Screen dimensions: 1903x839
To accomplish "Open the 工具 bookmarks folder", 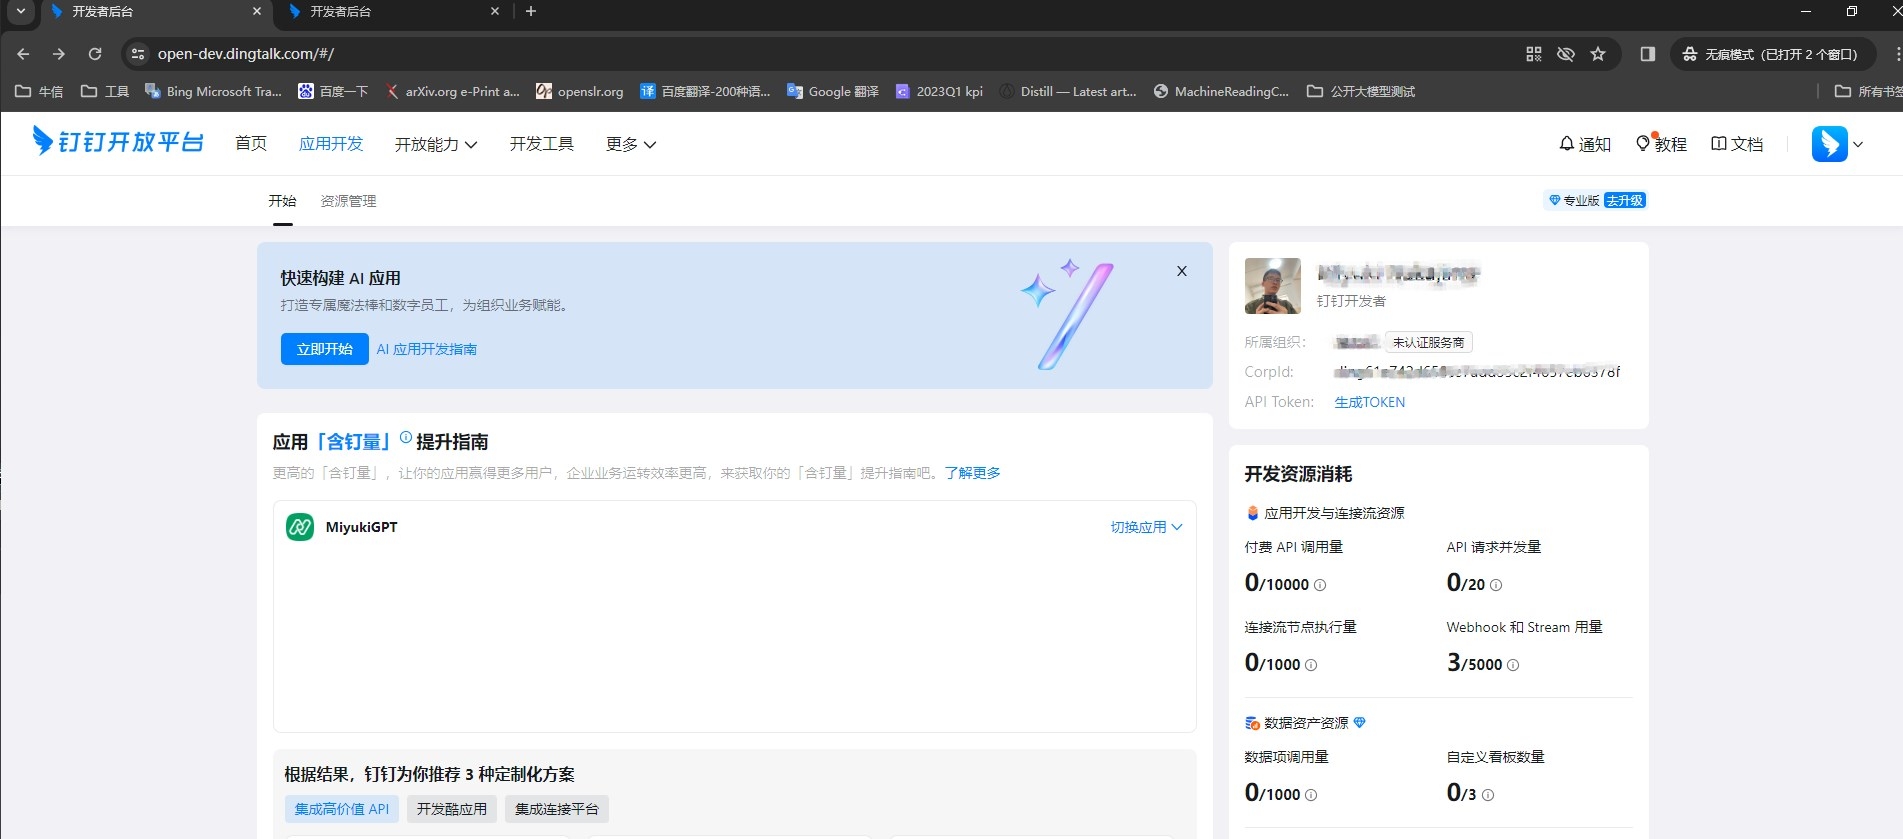I will tap(105, 91).
